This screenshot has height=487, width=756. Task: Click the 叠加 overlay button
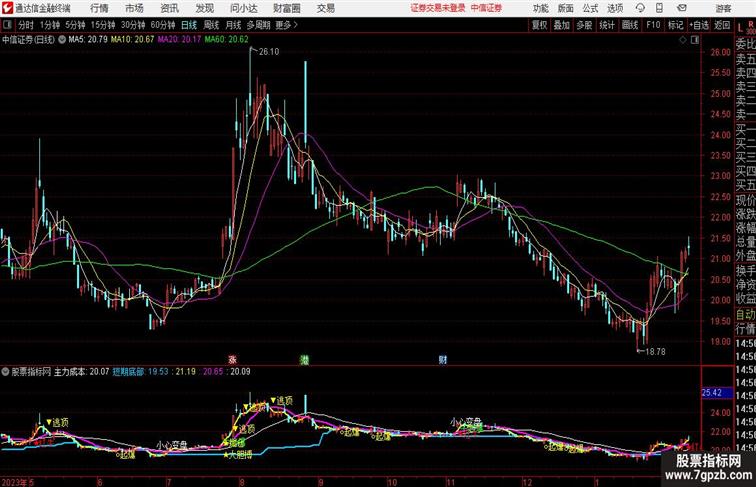(x=562, y=25)
